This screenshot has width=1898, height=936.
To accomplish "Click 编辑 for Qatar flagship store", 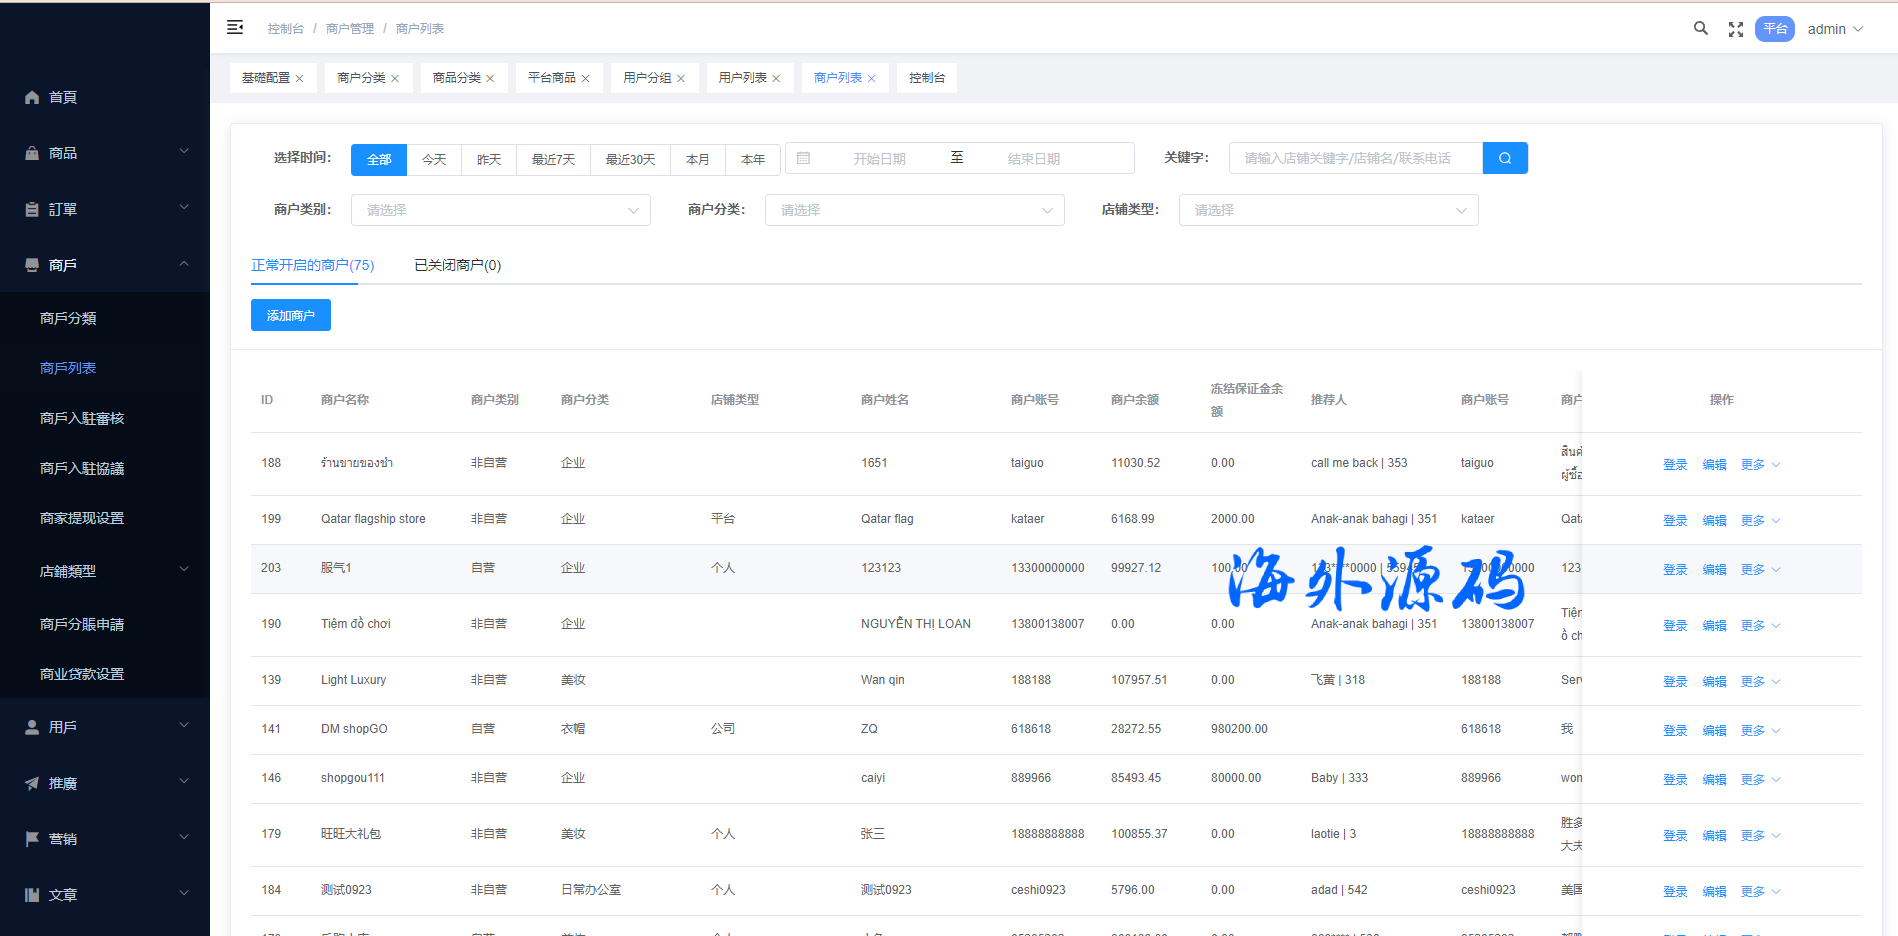I will 1714,521.
